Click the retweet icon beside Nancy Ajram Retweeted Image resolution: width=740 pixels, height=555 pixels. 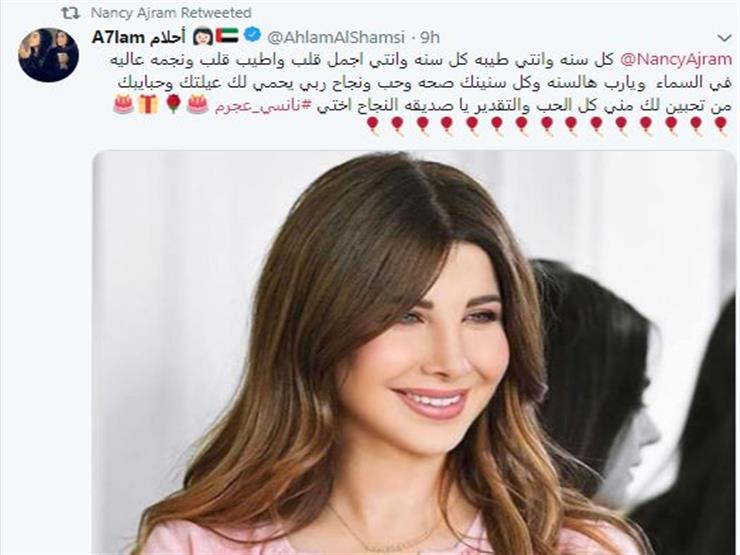pos(69,13)
